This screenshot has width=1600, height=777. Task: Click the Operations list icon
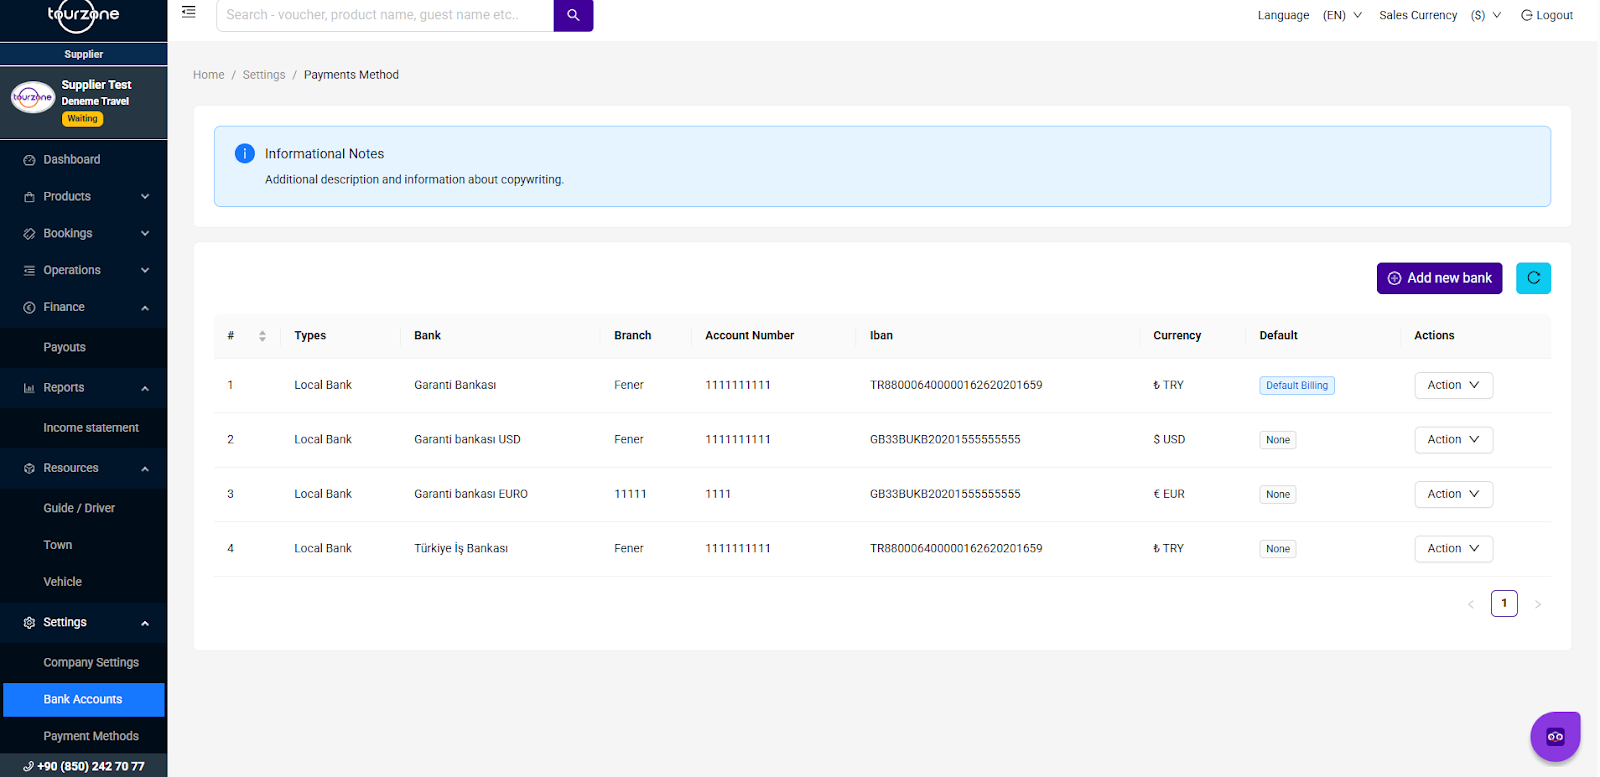[x=29, y=271]
